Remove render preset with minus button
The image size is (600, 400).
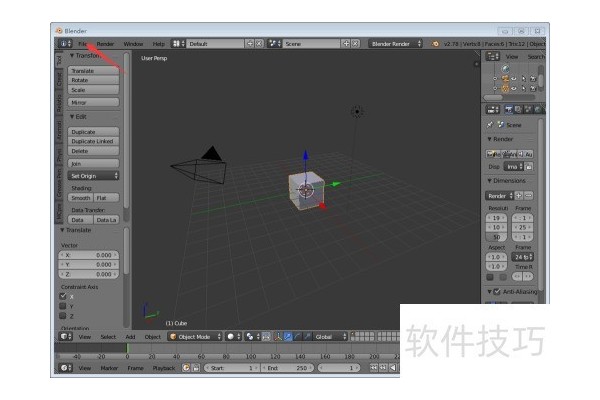coord(528,196)
